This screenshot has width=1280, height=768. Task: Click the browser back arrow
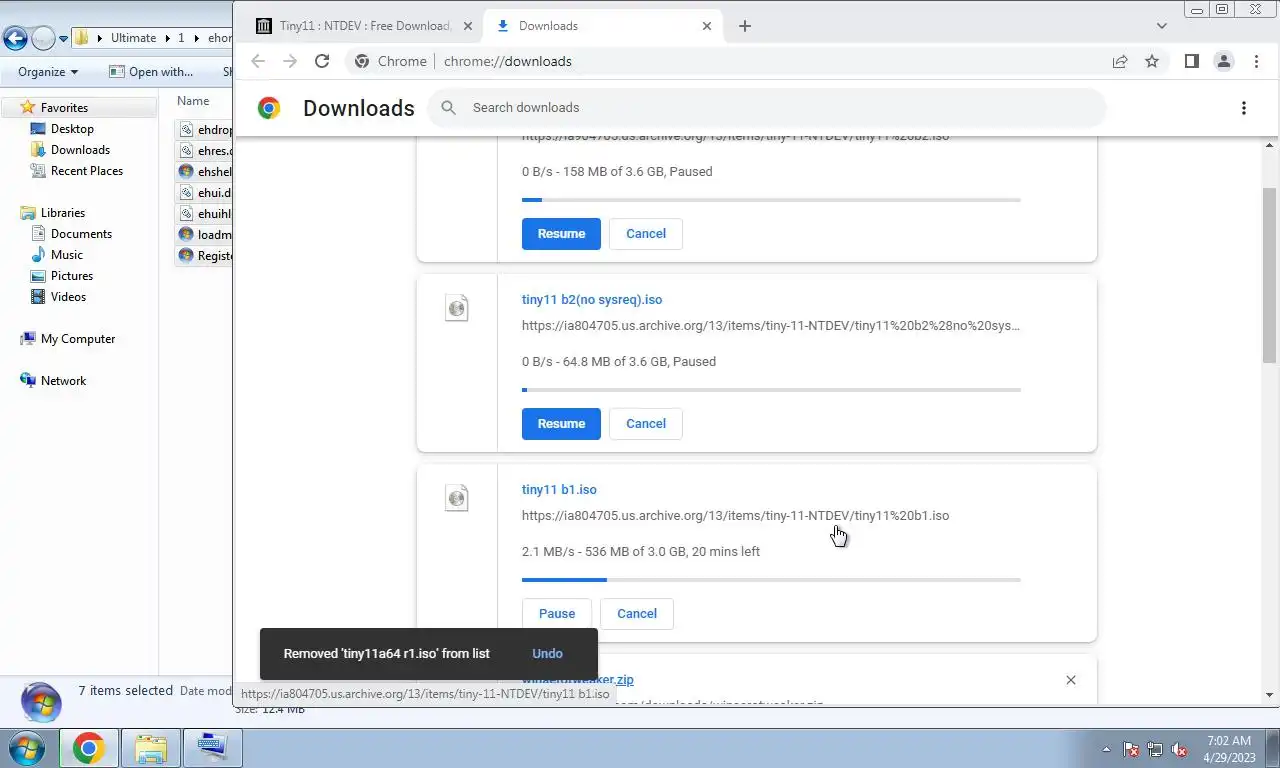[258, 61]
